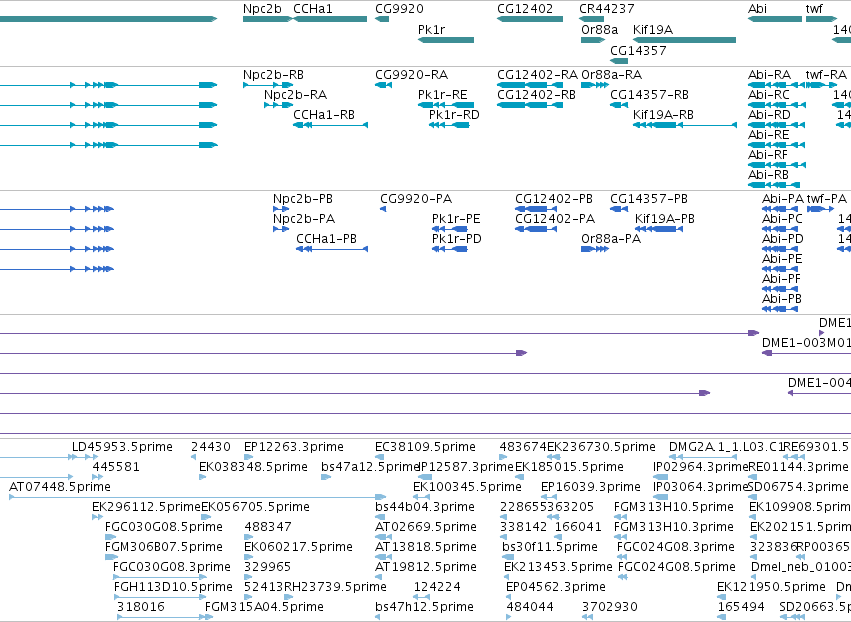851x622 pixels.
Task: Select the EK296112.5prime EST label
Action: pyautogui.click(x=147, y=507)
